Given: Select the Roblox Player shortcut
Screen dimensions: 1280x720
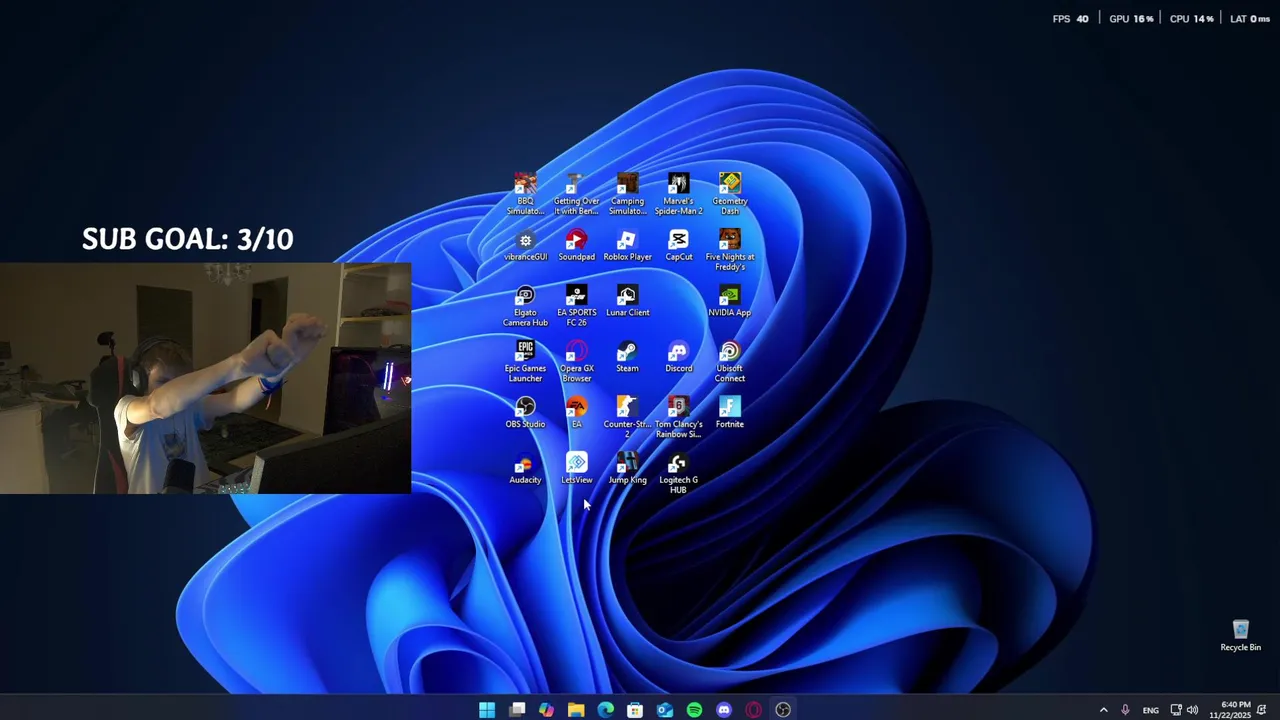Looking at the screenshot, I should (627, 246).
